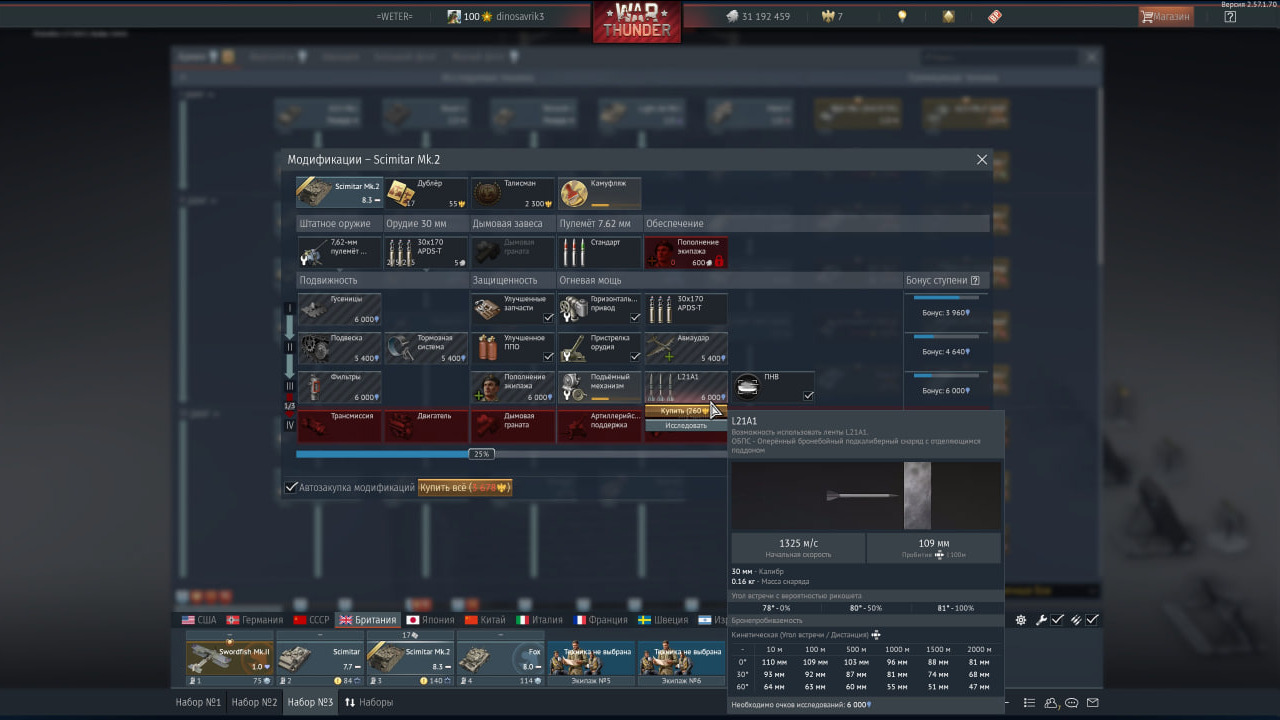Click the Бонус: 3 960 tier bonus

(946, 313)
